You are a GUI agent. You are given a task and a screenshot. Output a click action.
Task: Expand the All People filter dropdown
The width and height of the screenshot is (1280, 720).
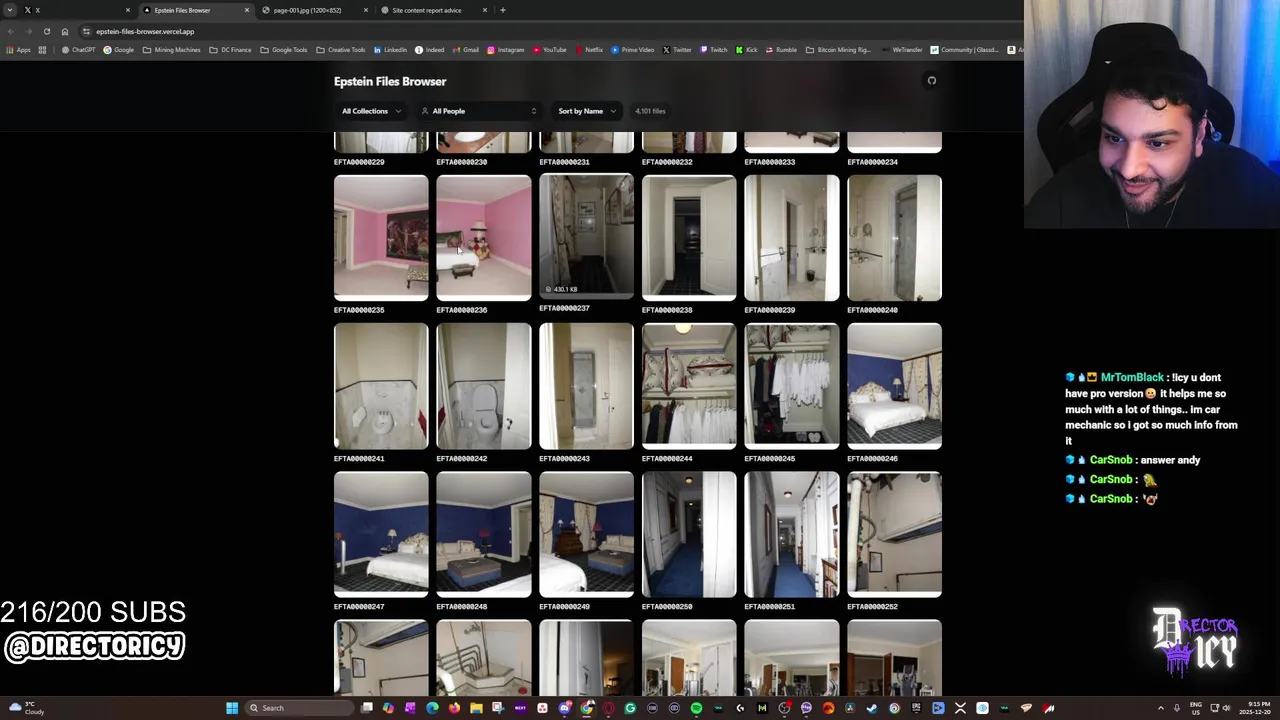pos(479,111)
